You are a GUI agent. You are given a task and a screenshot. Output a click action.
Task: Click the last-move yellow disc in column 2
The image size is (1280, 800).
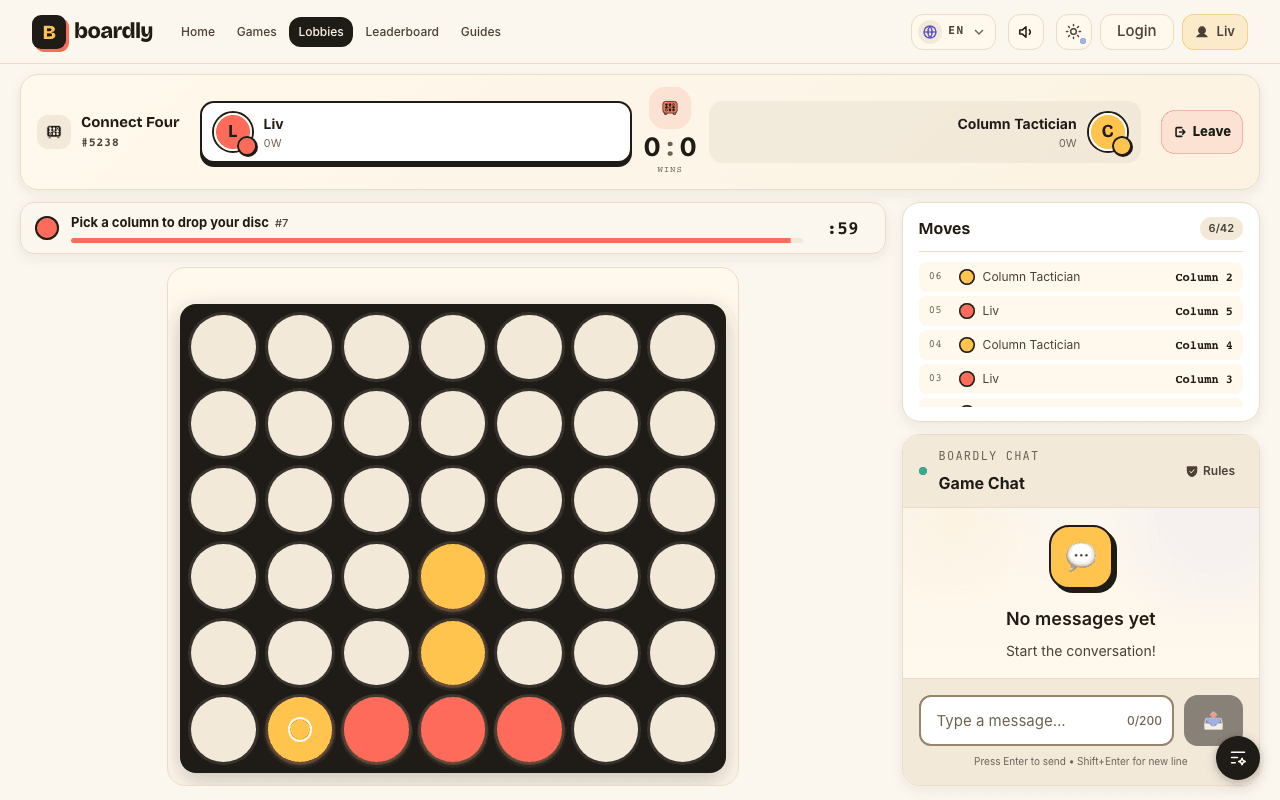(x=300, y=730)
